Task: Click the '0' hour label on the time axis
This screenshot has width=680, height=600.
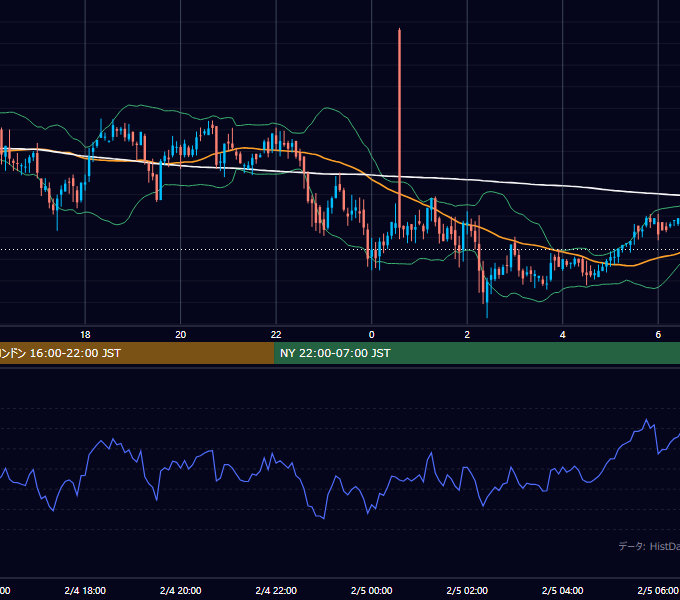Action: tap(372, 335)
